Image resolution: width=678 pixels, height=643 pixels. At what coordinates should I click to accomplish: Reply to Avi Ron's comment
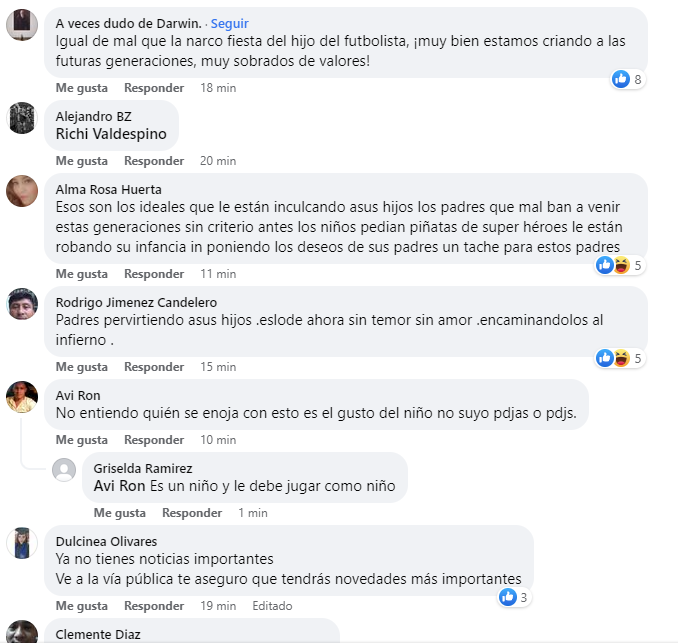(x=154, y=440)
